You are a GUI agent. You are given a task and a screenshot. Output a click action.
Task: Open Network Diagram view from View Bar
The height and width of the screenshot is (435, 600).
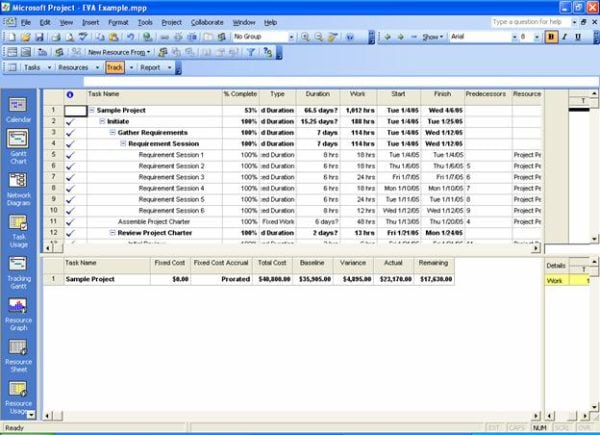(x=18, y=189)
